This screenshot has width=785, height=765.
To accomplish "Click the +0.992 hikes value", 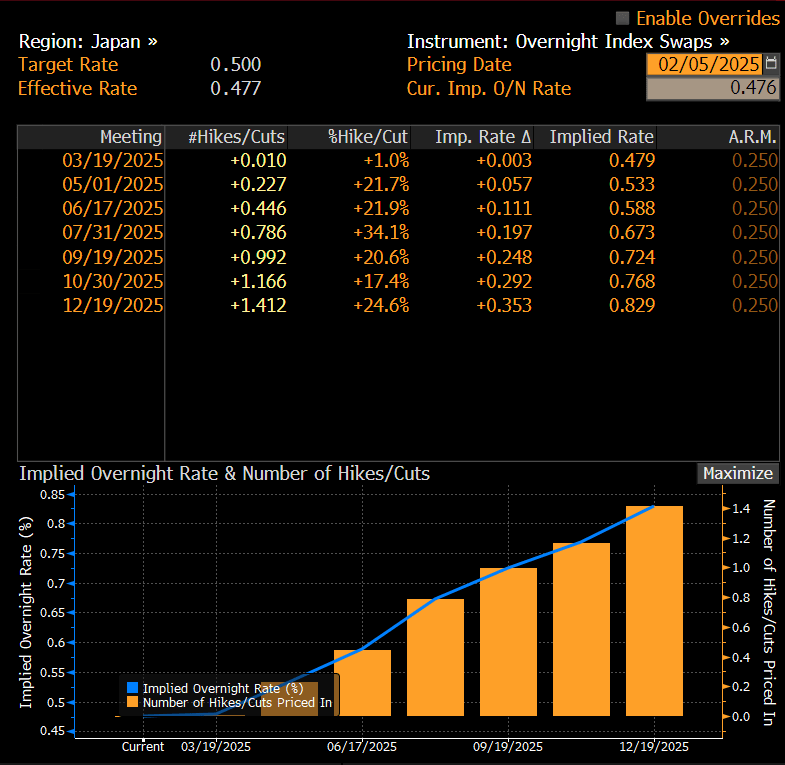I will click(x=258, y=257).
